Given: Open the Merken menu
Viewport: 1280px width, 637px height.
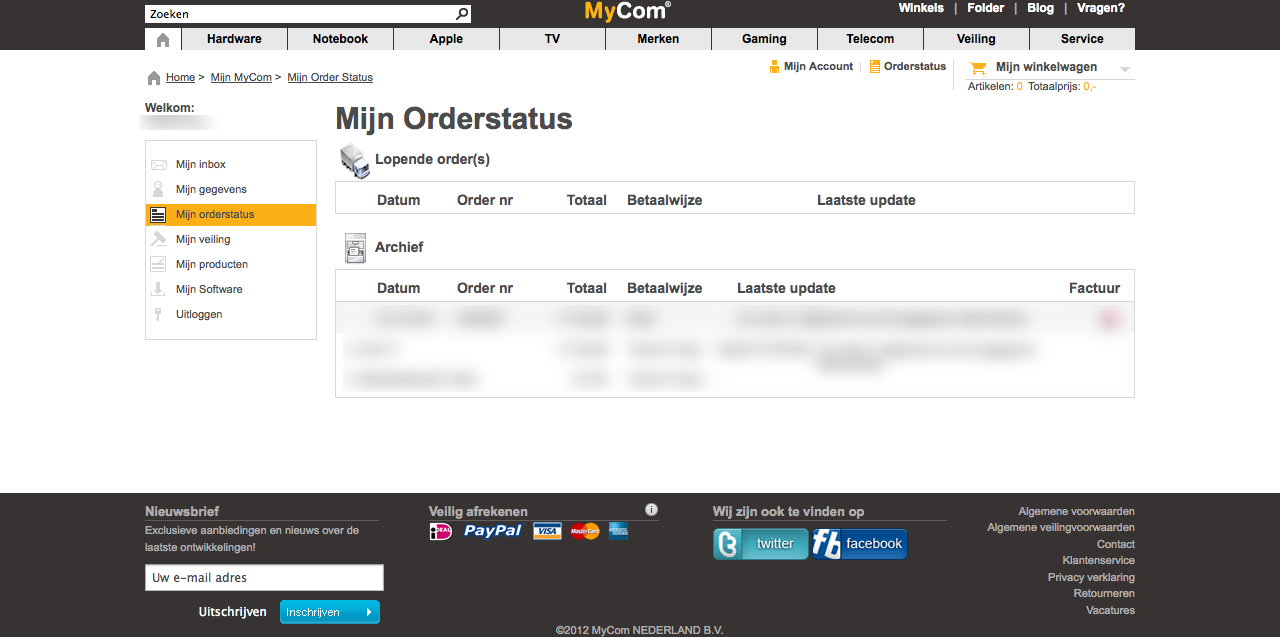Looking at the screenshot, I should coord(658,39).
